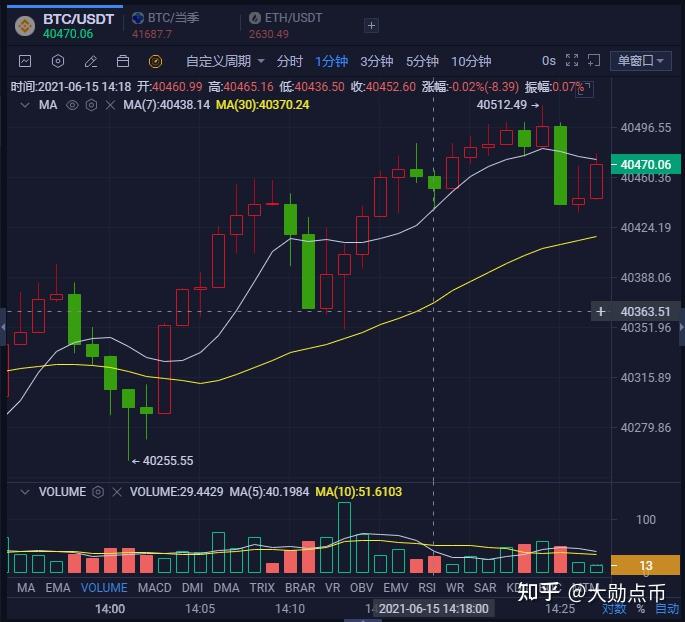This screenshot has width=685, height=622.
Task: Select the 3分钟 interval
Action: [377, 61]
